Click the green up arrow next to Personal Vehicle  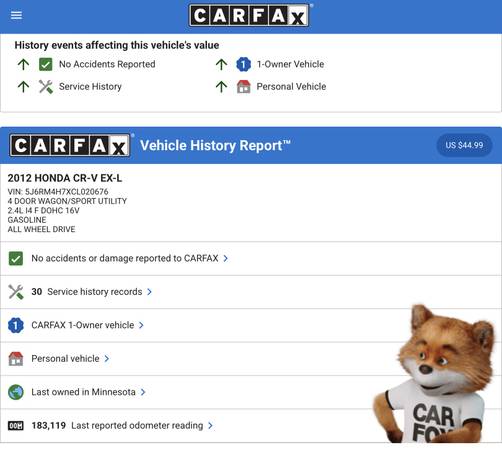pos(221,87)
